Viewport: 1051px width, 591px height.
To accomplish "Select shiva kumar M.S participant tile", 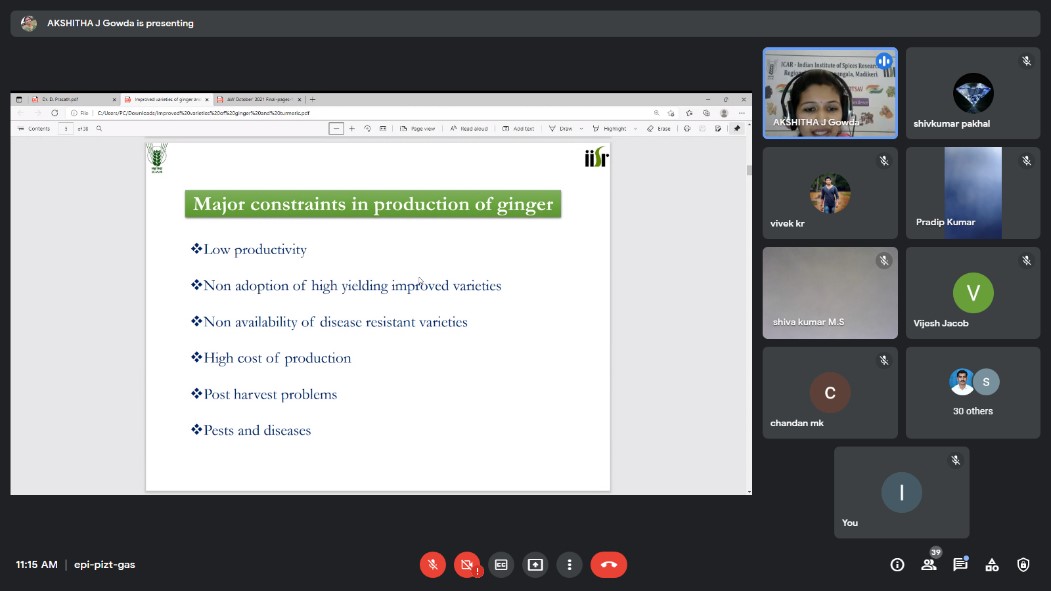I will click(830, 293).
